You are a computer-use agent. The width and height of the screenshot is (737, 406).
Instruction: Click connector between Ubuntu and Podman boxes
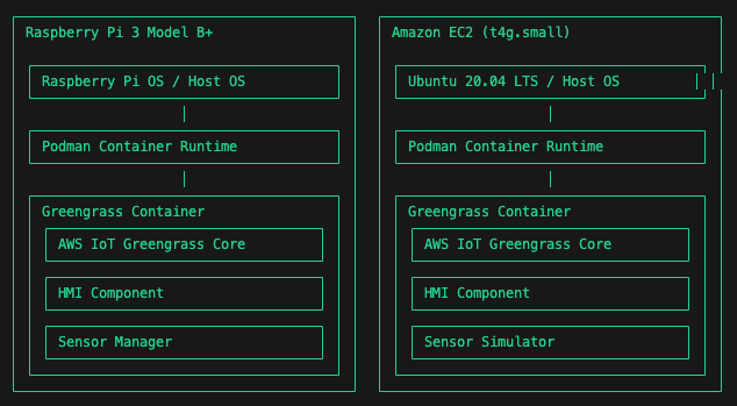[550, 114]
